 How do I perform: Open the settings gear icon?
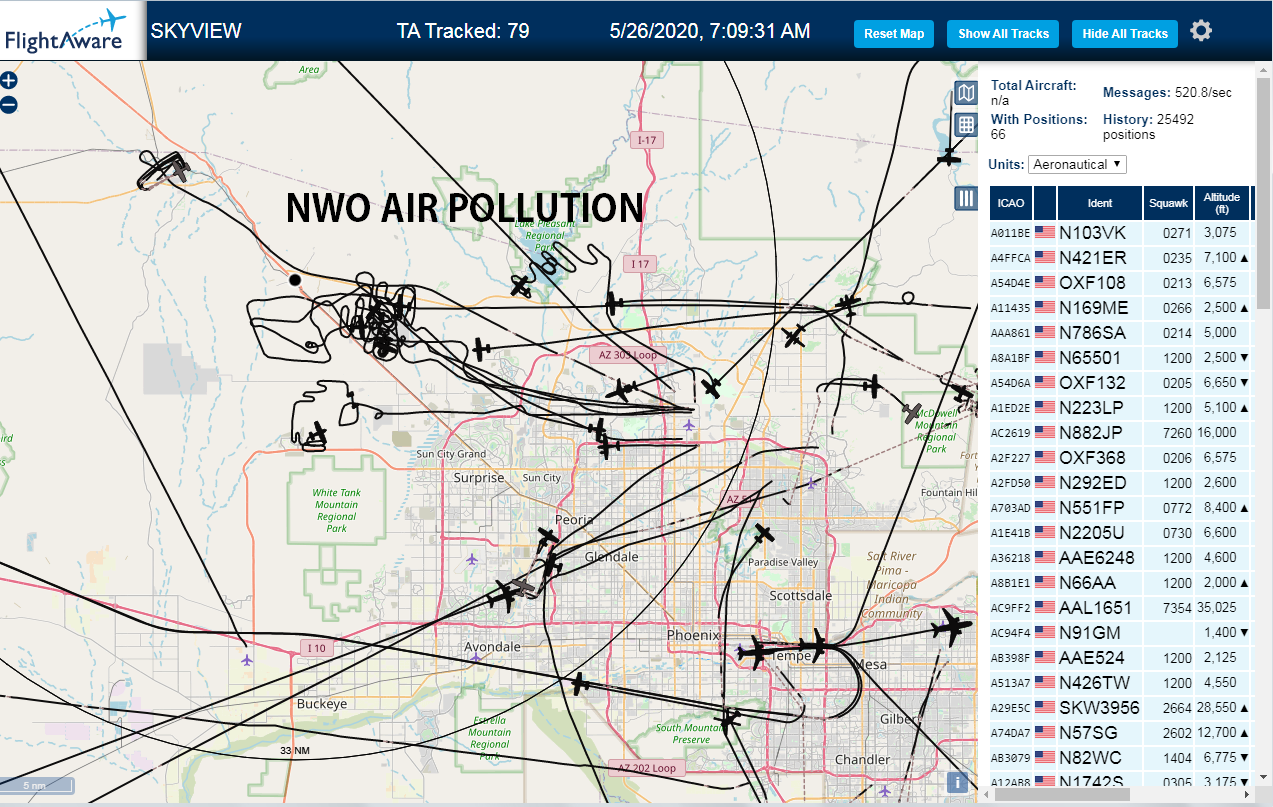[1201, 31]
